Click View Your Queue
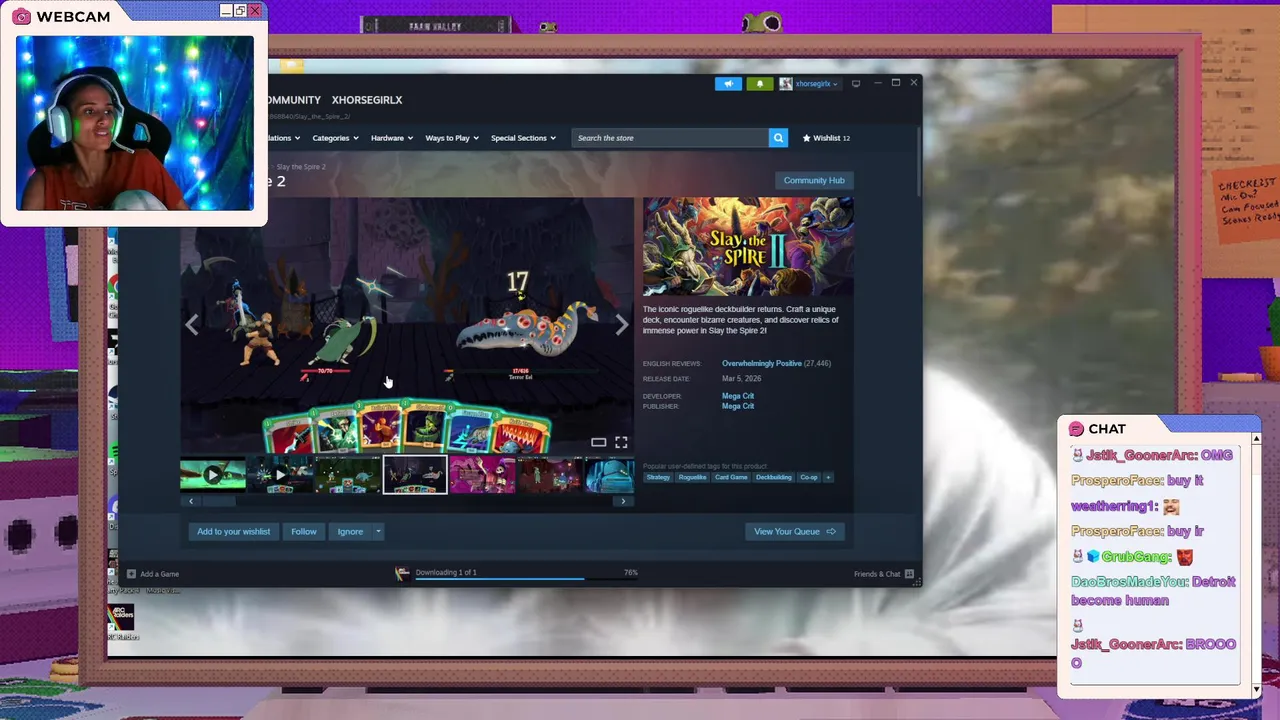The image size is (1280, 720). (795, 532)
